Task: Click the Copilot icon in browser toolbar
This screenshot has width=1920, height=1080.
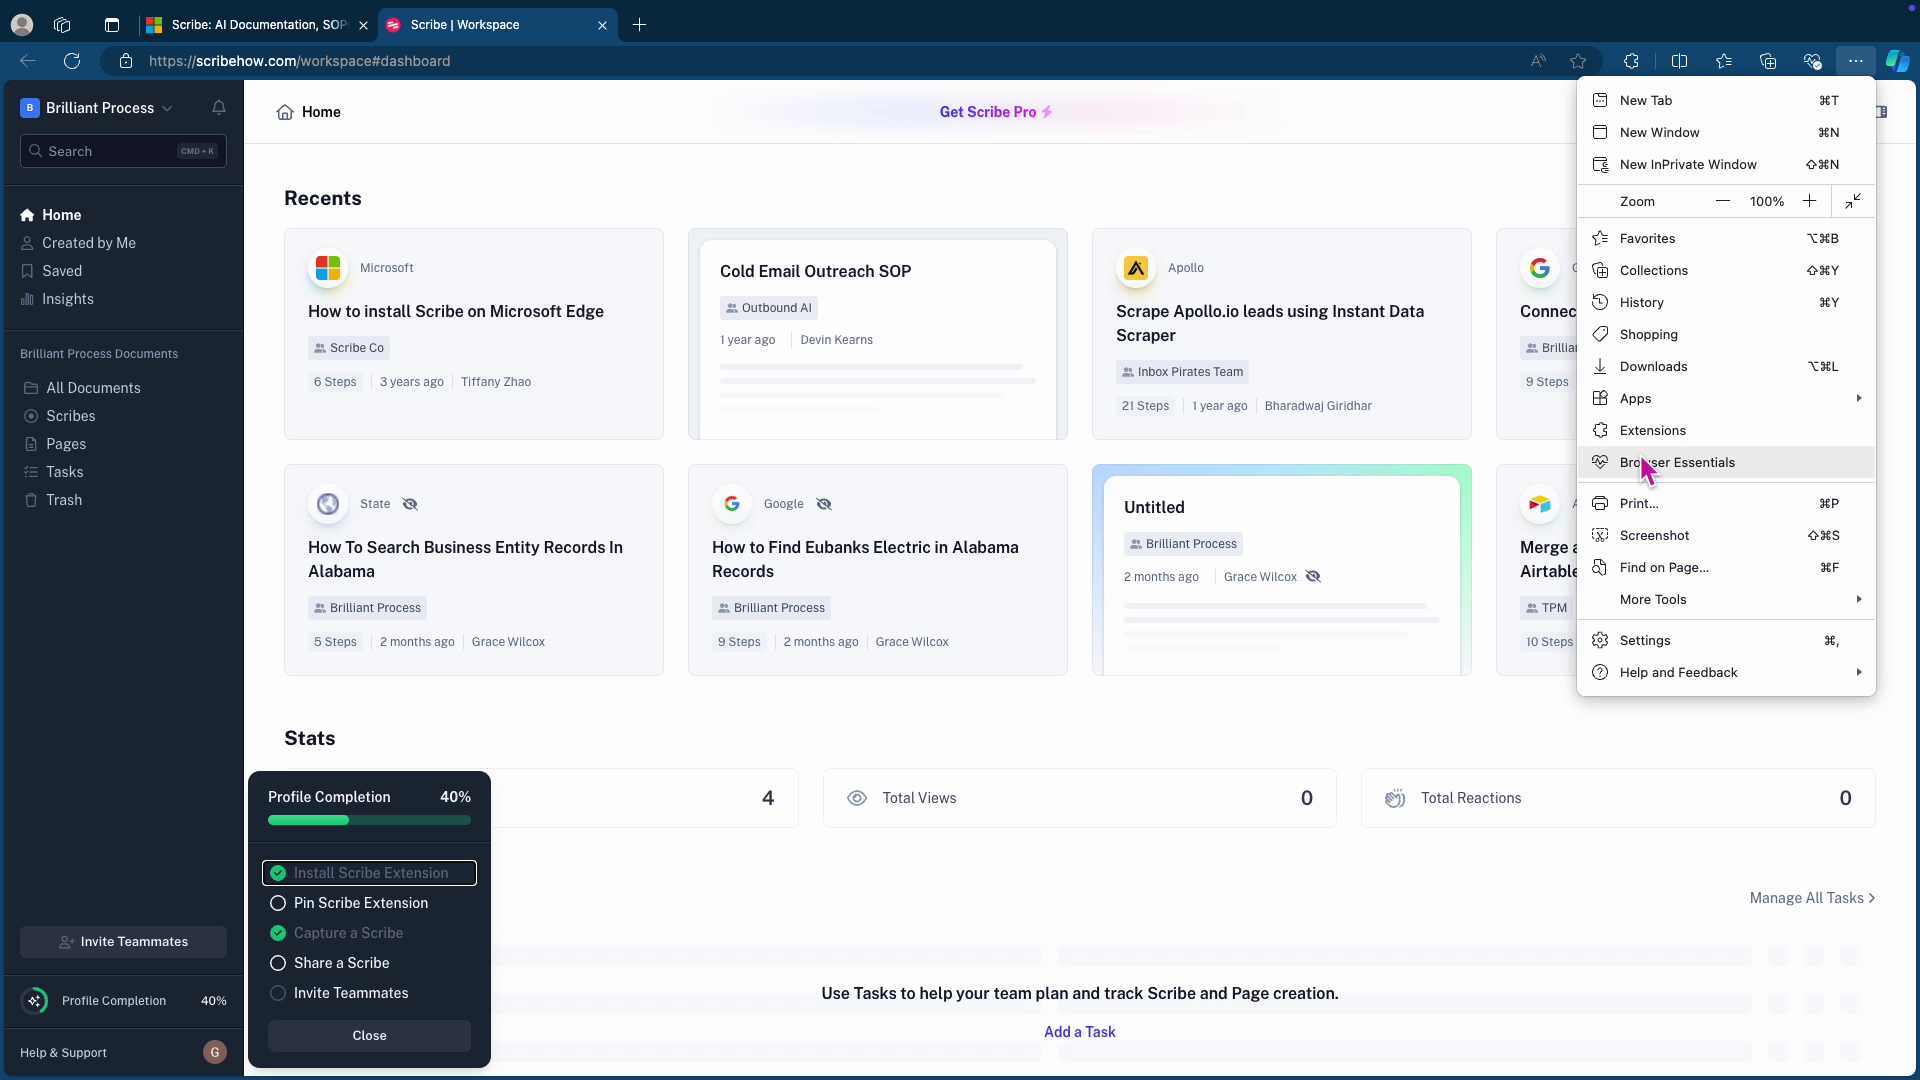Action: click(1897, 61)
